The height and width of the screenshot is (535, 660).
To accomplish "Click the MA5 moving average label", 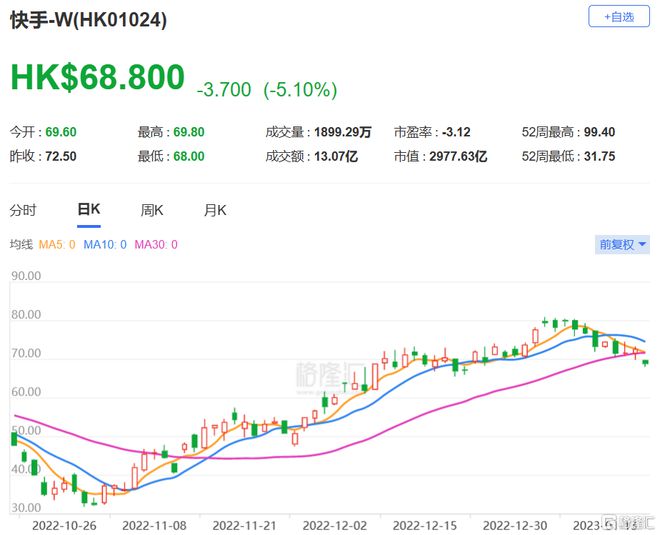I will 57,245.
